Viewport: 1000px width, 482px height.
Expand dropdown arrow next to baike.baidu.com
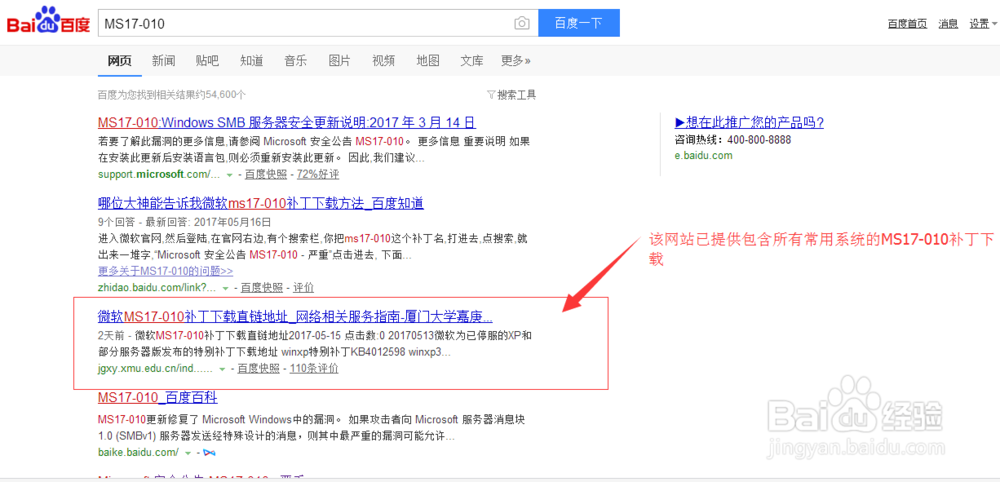pyautogui.click(x=188, y=453)
